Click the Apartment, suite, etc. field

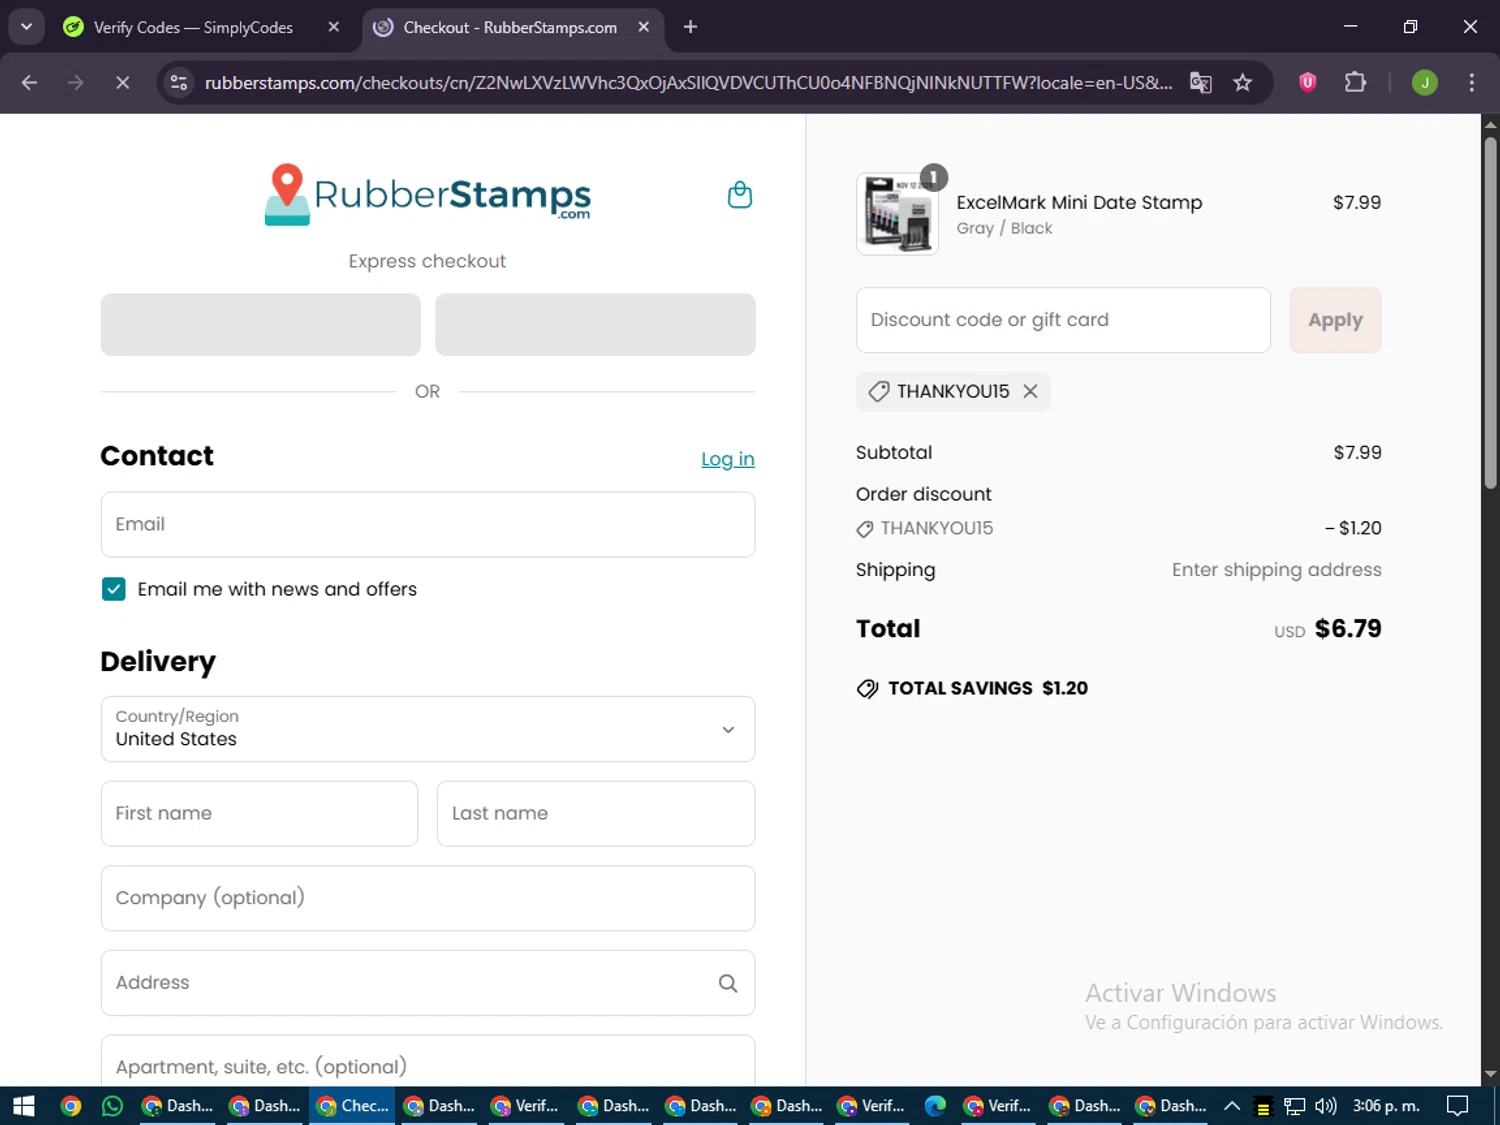[x=428, y=1061]
